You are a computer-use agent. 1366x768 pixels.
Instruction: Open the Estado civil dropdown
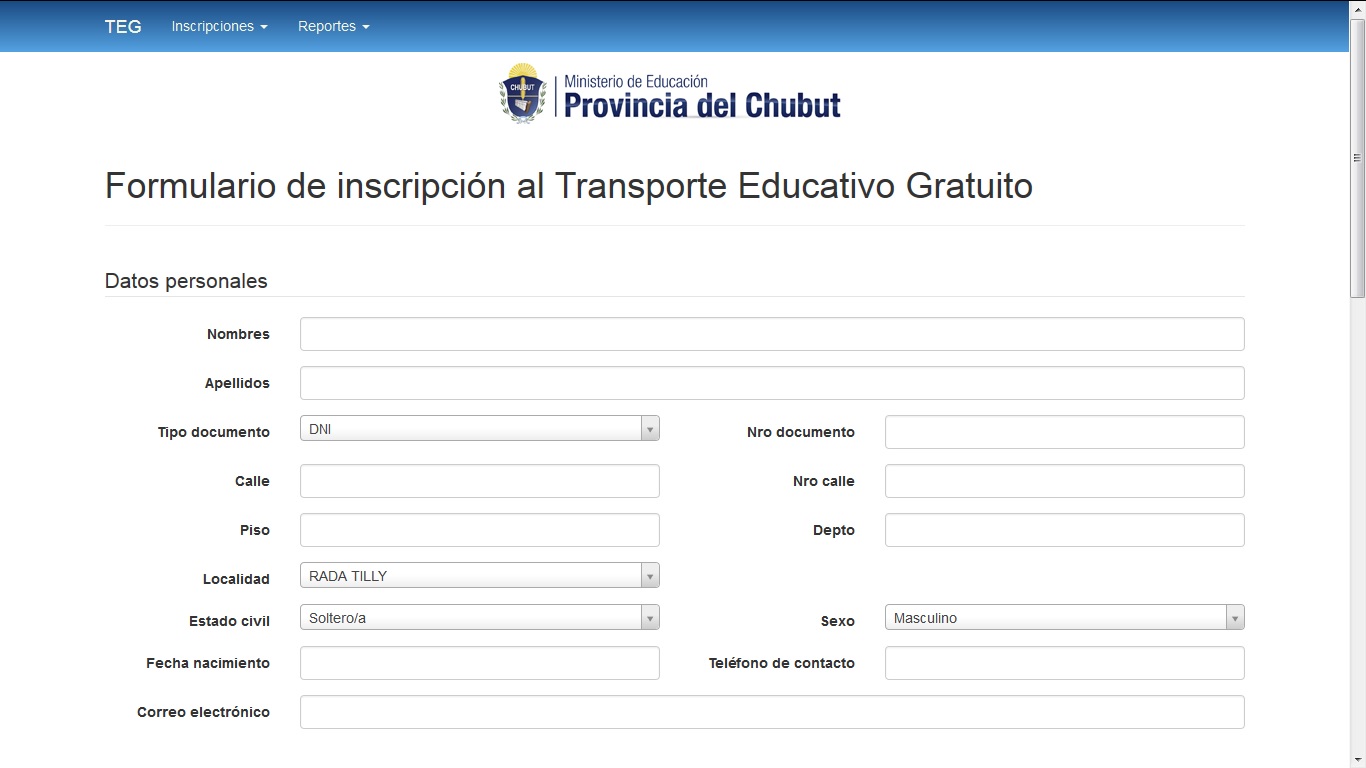(x=479, y=618)
